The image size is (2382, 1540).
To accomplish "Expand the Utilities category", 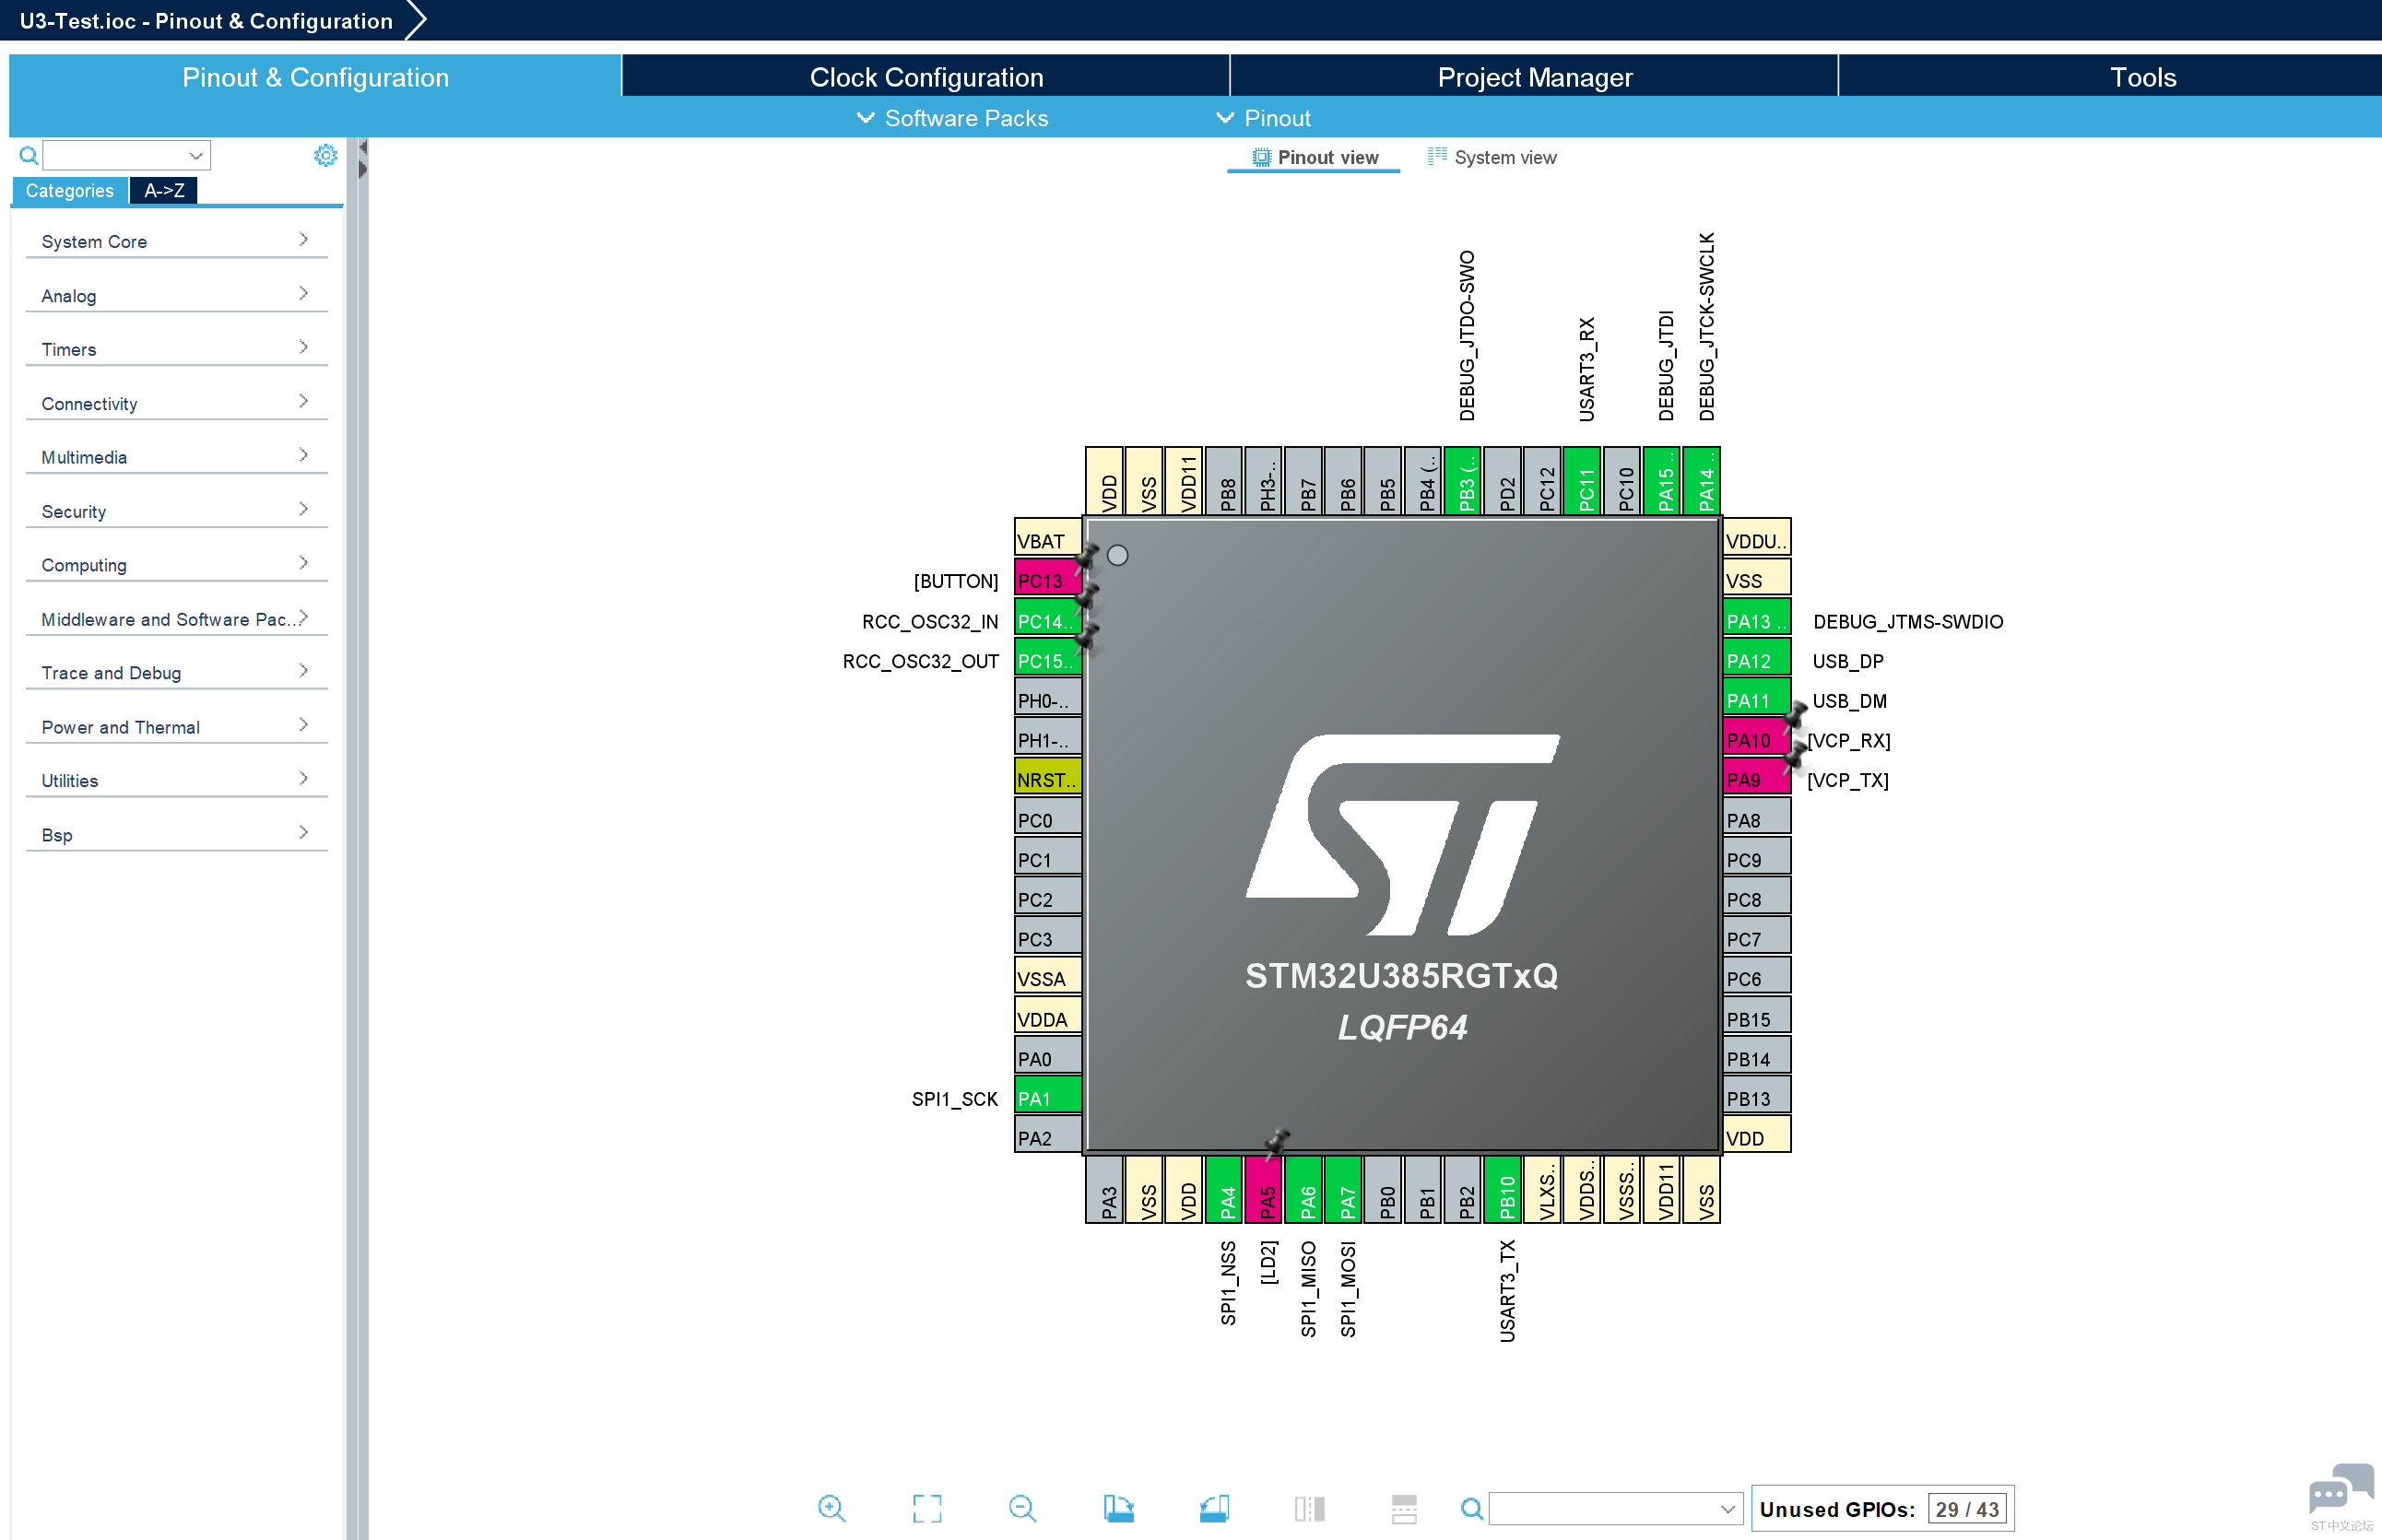I will click(x=176, y=781).
